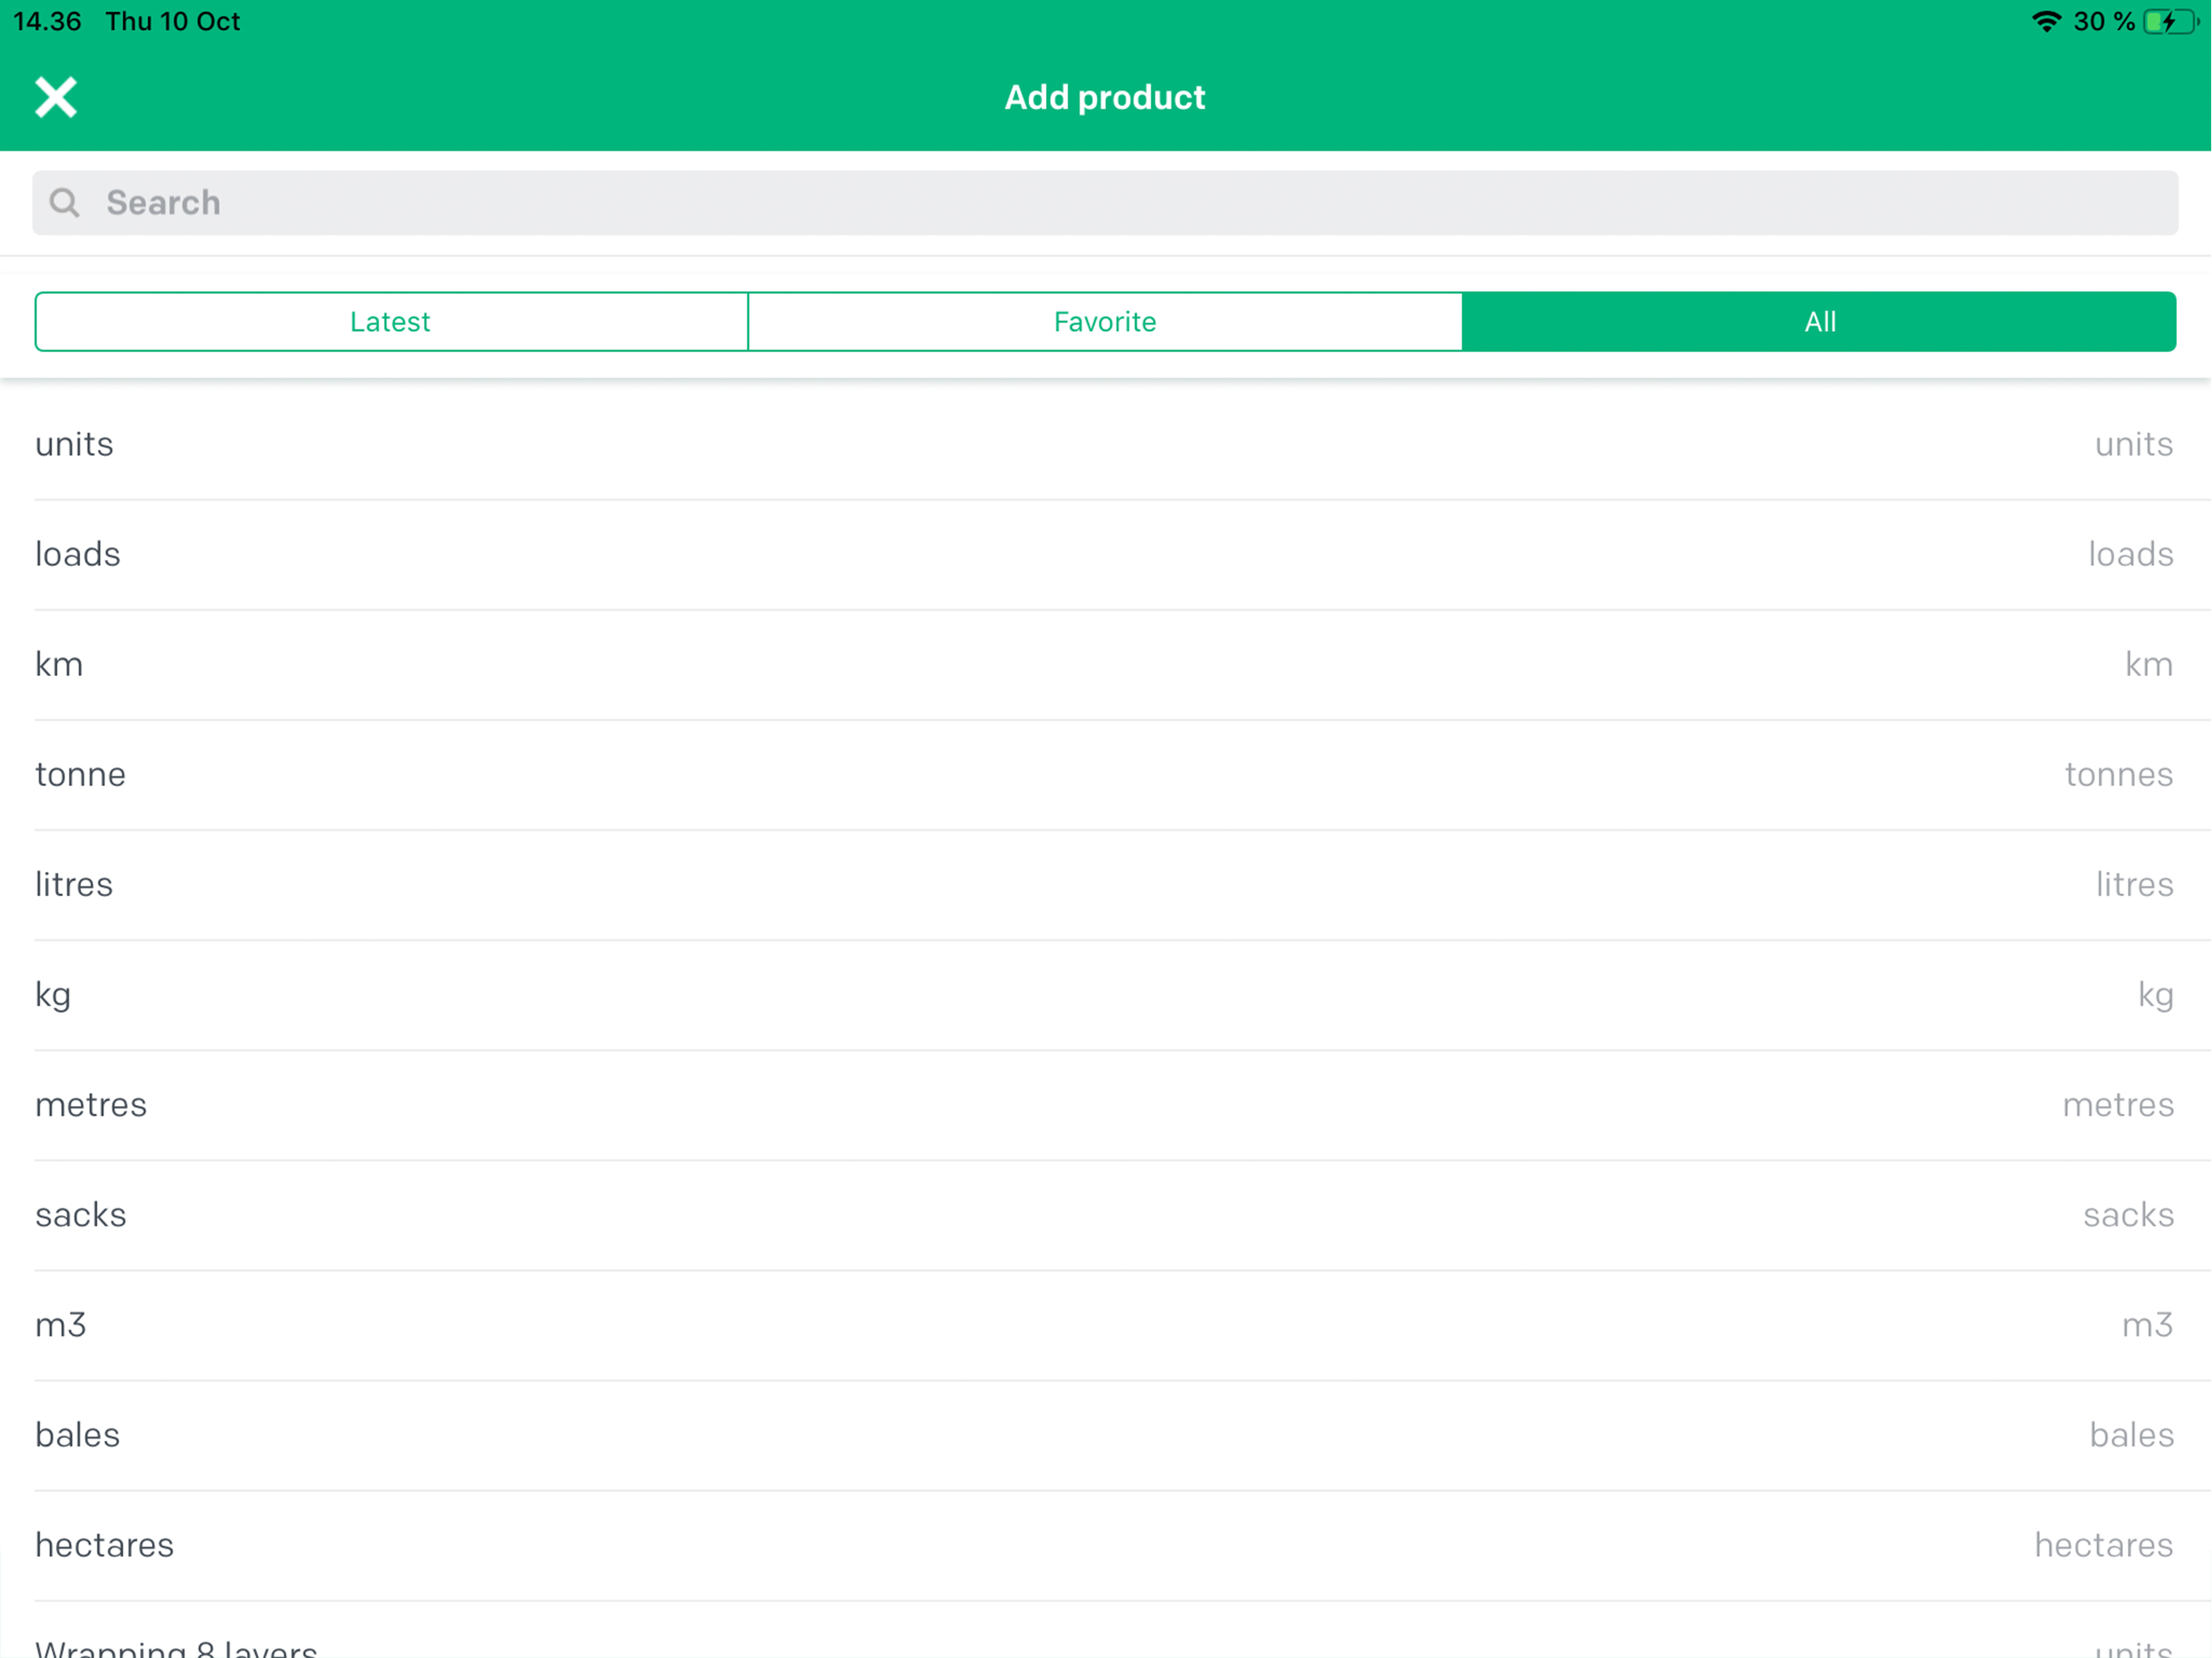2212x1658 pixels.
Task: Switch to the Favorite tab
Action: click(1105, 322)
